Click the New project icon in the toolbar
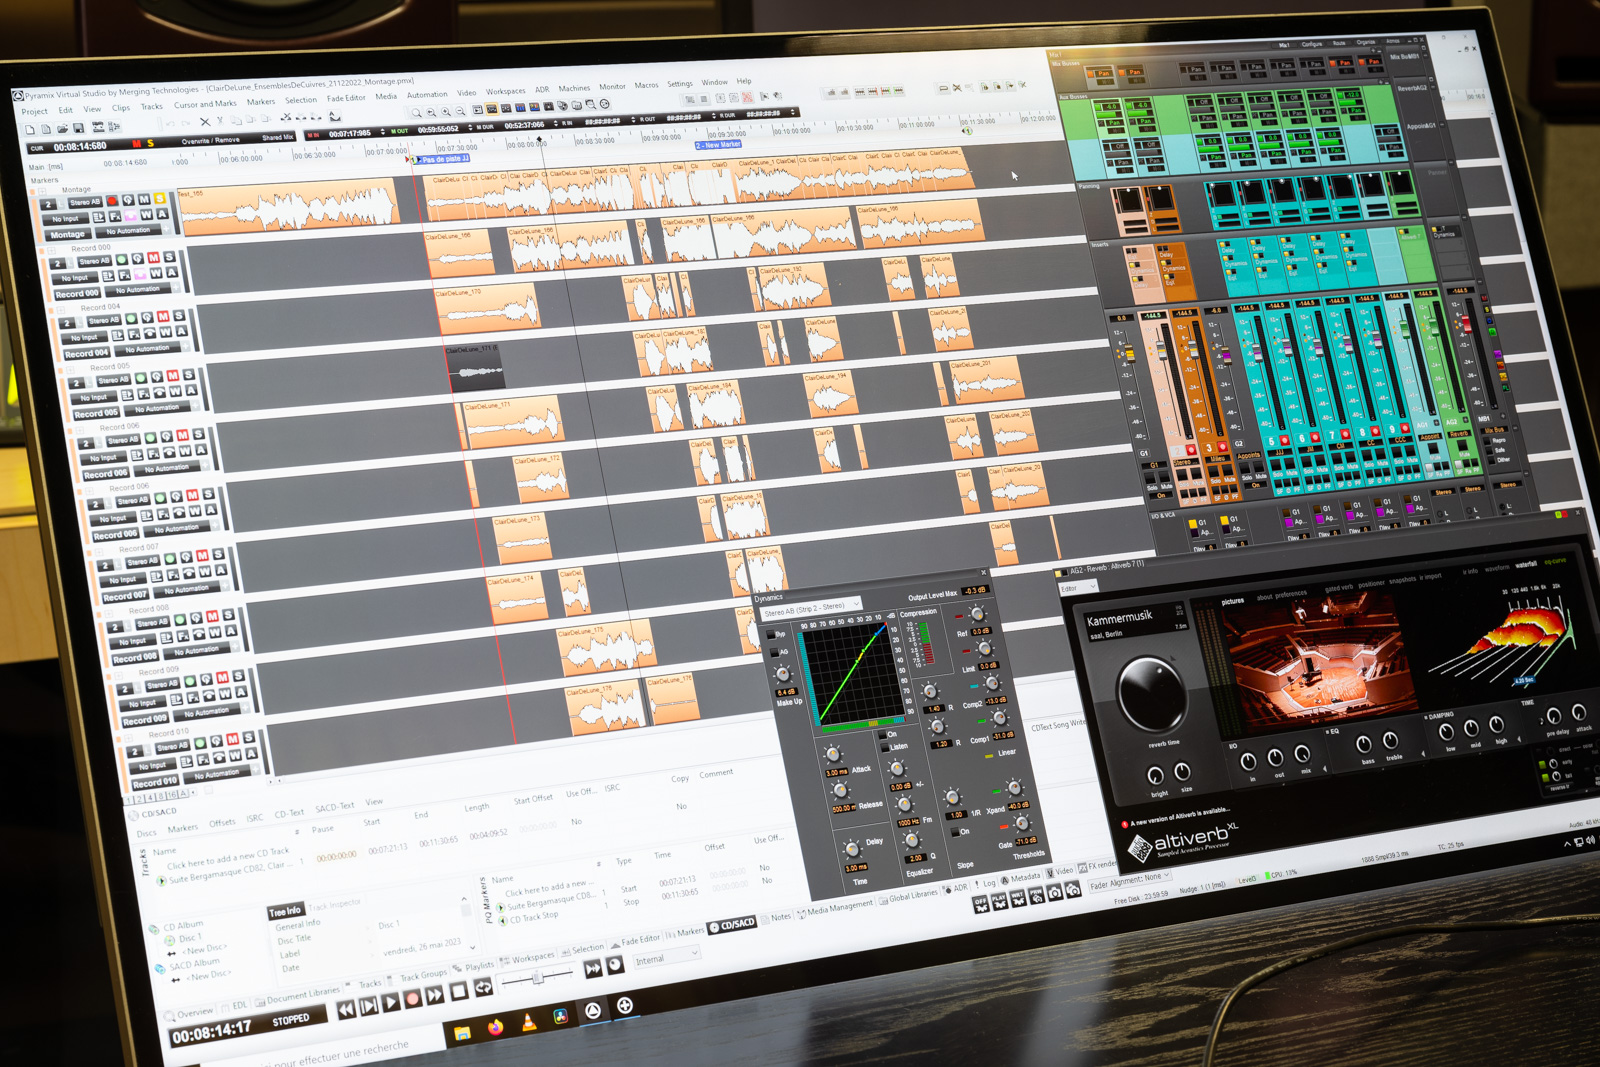 (x=30, y=130)
